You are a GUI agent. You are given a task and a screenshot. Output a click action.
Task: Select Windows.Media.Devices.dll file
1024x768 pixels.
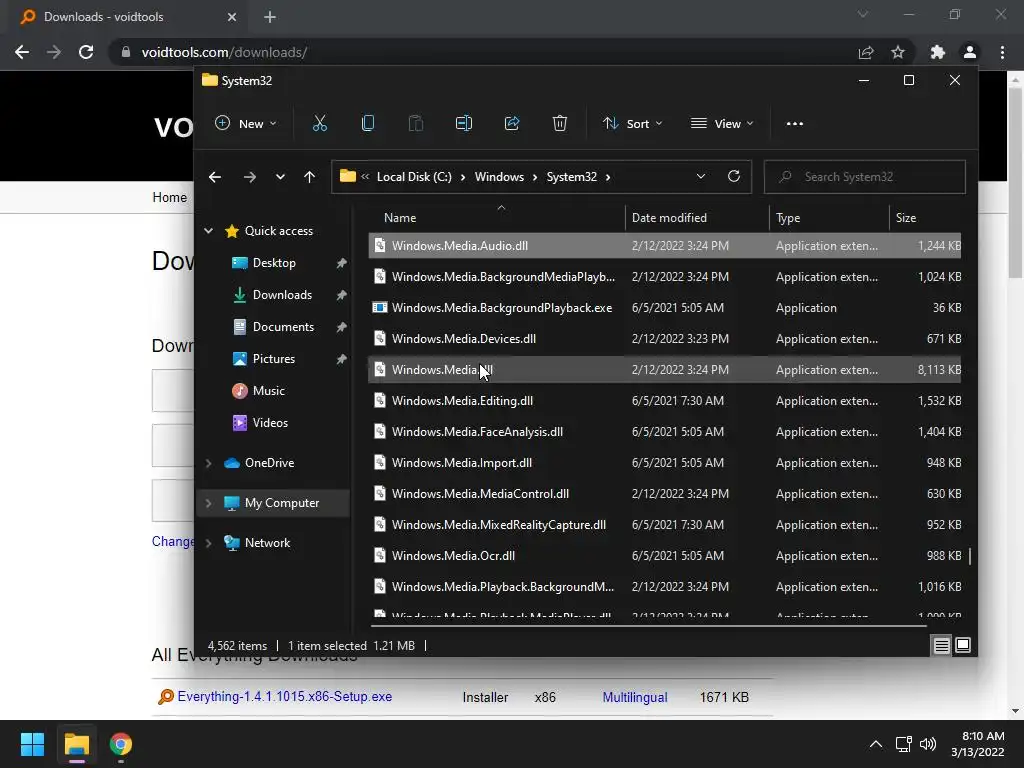[x=665, y=339]
